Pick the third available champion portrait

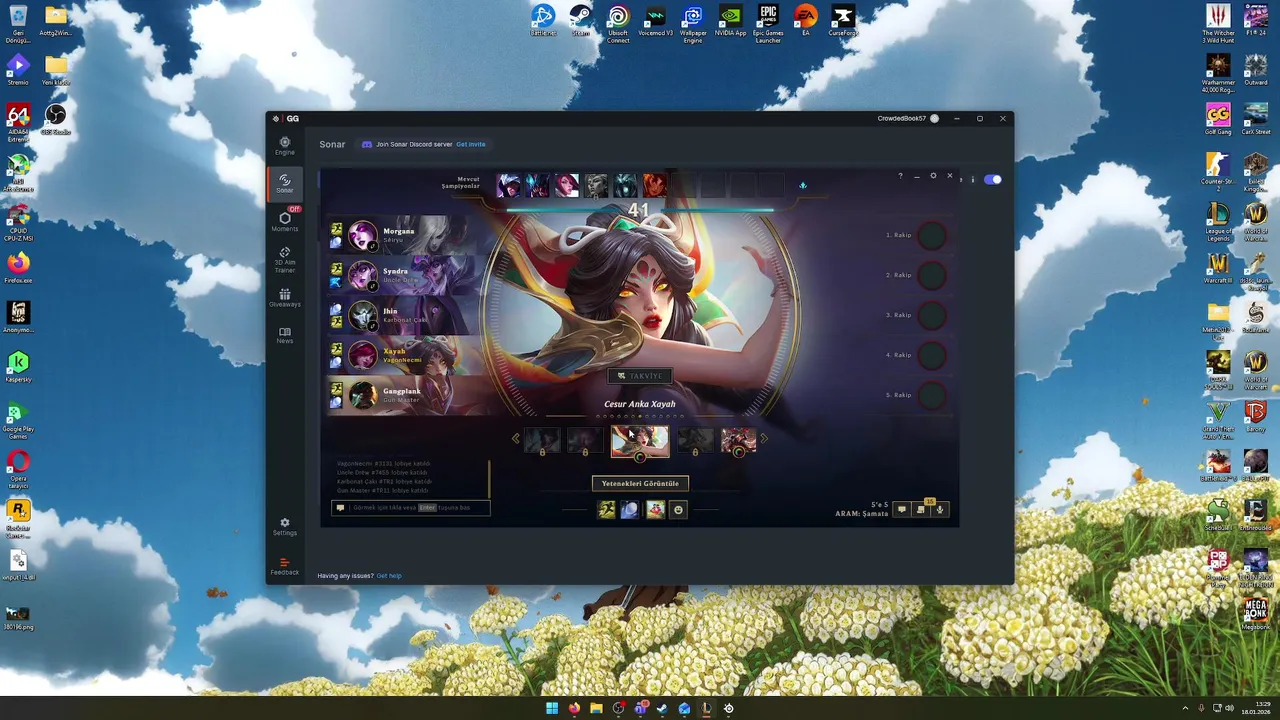(x=567, y=185)
